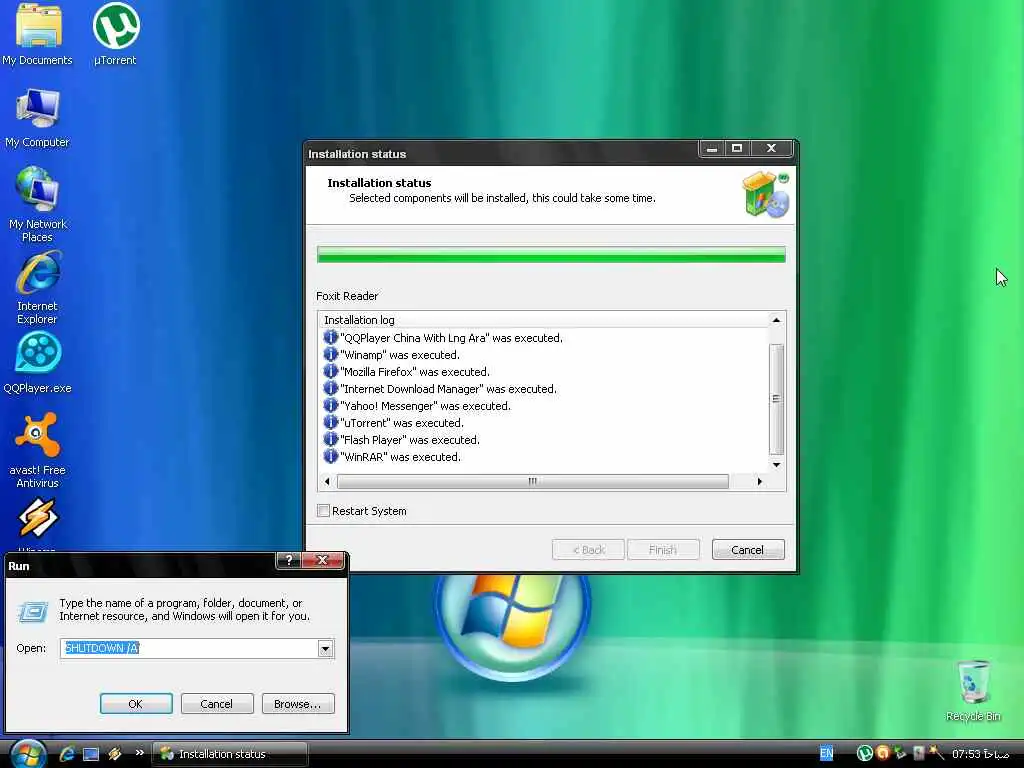Screen dimensions: 1024x768
Task: Select '"Flash Player" was executed.' log entry
Action: coord(409,440)
